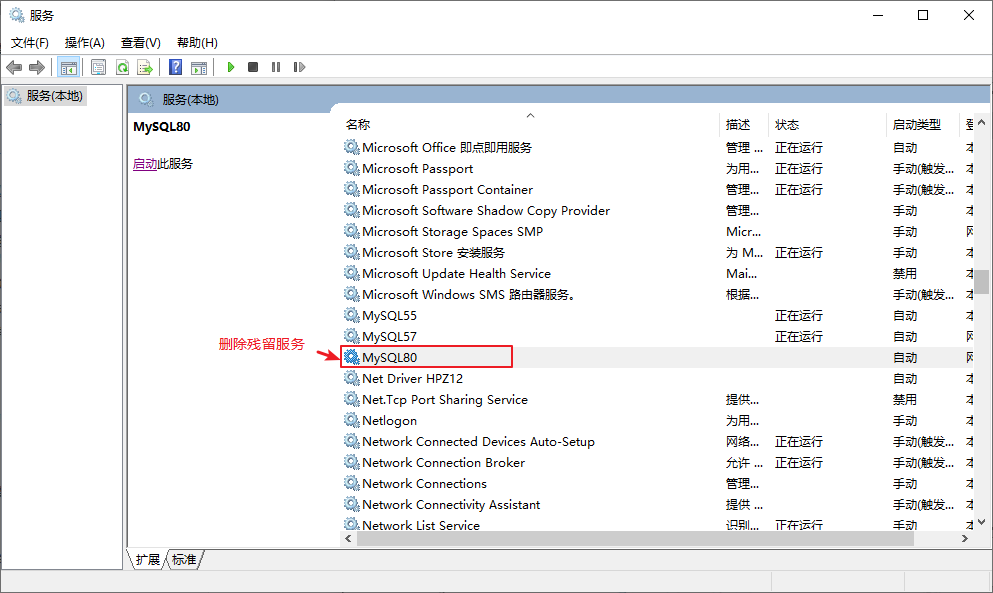Click the gear icon beside MySQL57
Image resolution: width=993 pixels, height=593 pixels.
[x=351, y=336]
